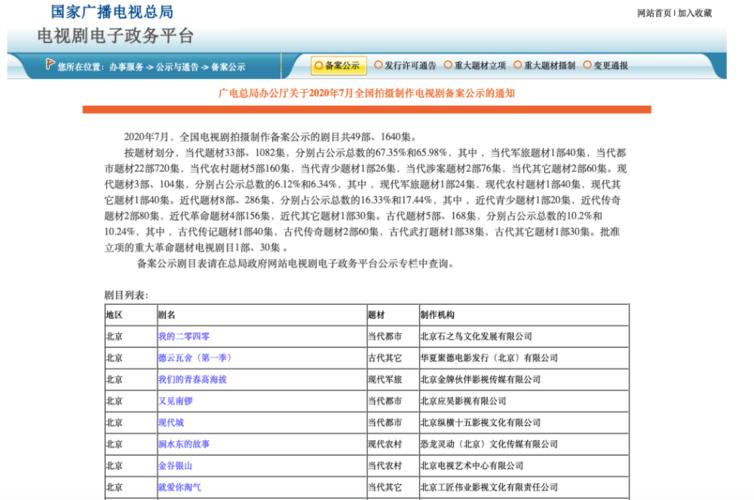The height and width of the screenshot is (500, 754).
Task: Open the drama link 德云瓦舍(第一季)
Action: (x=195, y=358)
